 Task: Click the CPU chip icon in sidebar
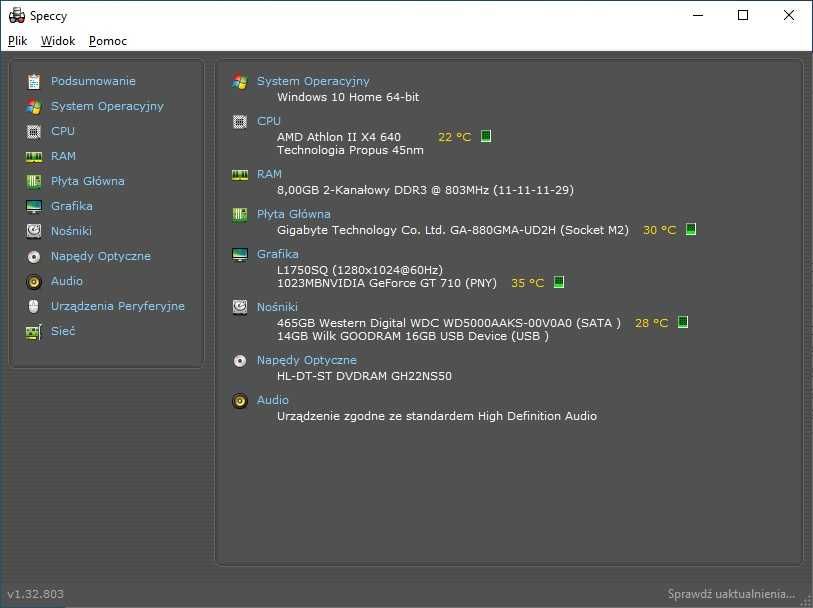[x=34, y=131]
